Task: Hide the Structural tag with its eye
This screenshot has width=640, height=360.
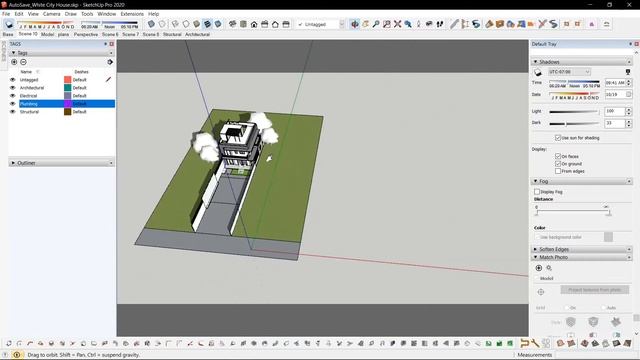Action: pyautogui.click(x=13, y=111)
